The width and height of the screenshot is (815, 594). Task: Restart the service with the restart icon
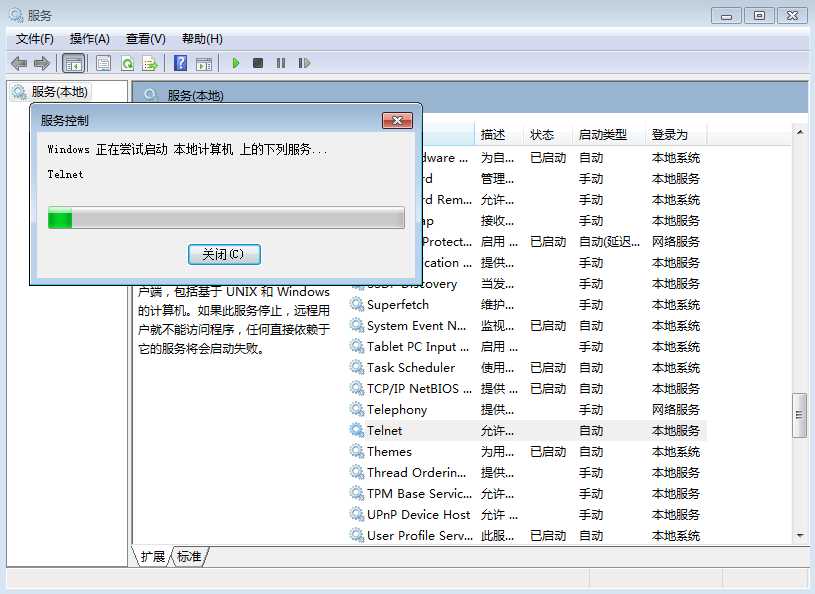304,63
